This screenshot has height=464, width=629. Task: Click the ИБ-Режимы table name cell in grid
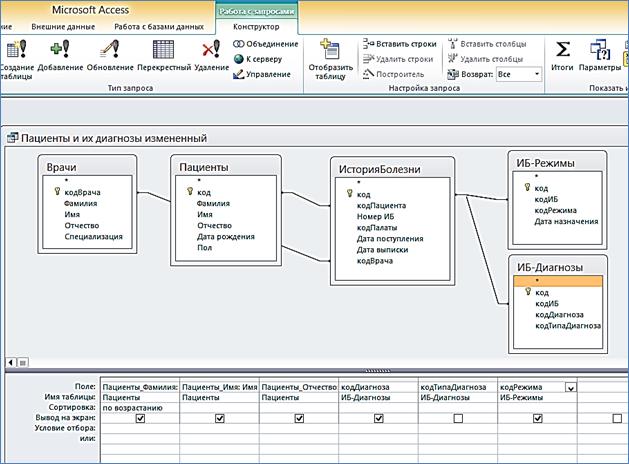point(537,397)
